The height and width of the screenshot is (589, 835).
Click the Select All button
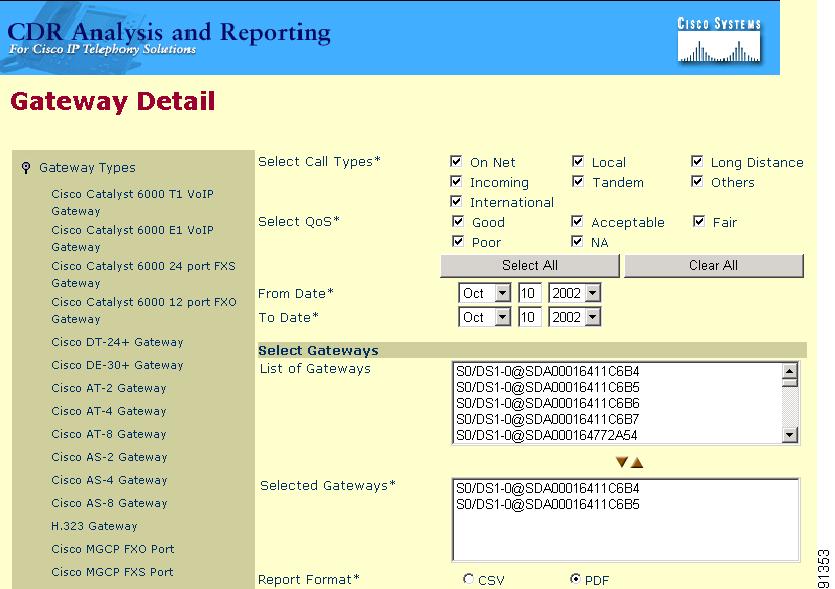click(x=530, y=265)
